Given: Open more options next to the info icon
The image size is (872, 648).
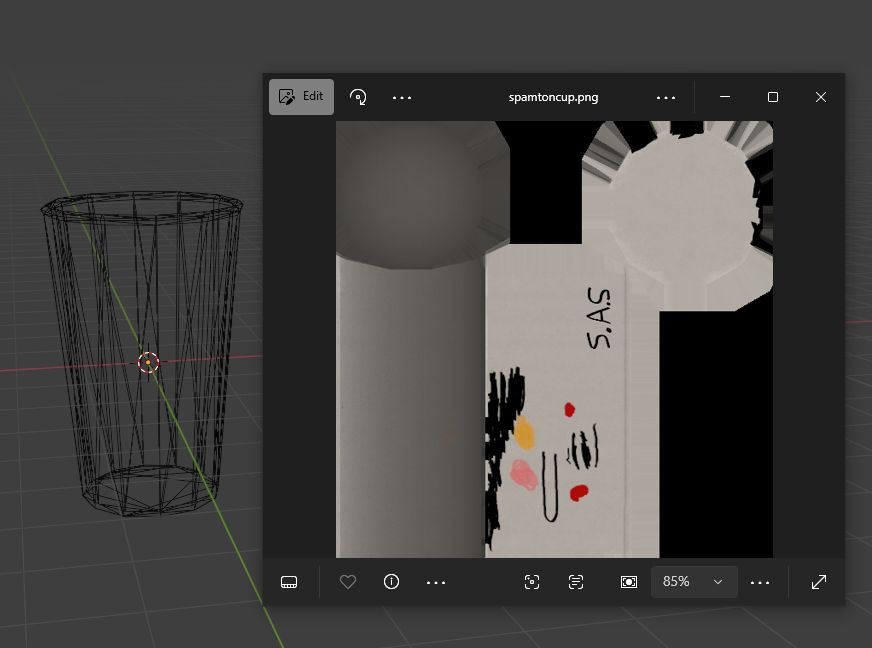Looking at the screenshot, I should tap(435, 582).
